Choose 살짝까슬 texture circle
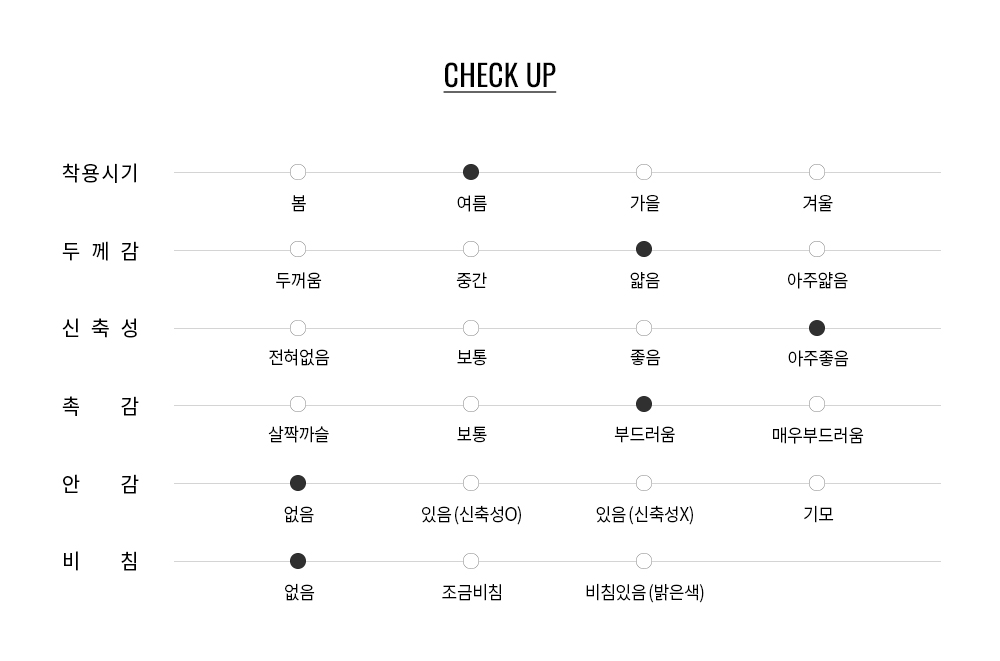Image resolution: width=1000 pixels, height=661 pixels. pyautogui.click(x=298, y=405)
